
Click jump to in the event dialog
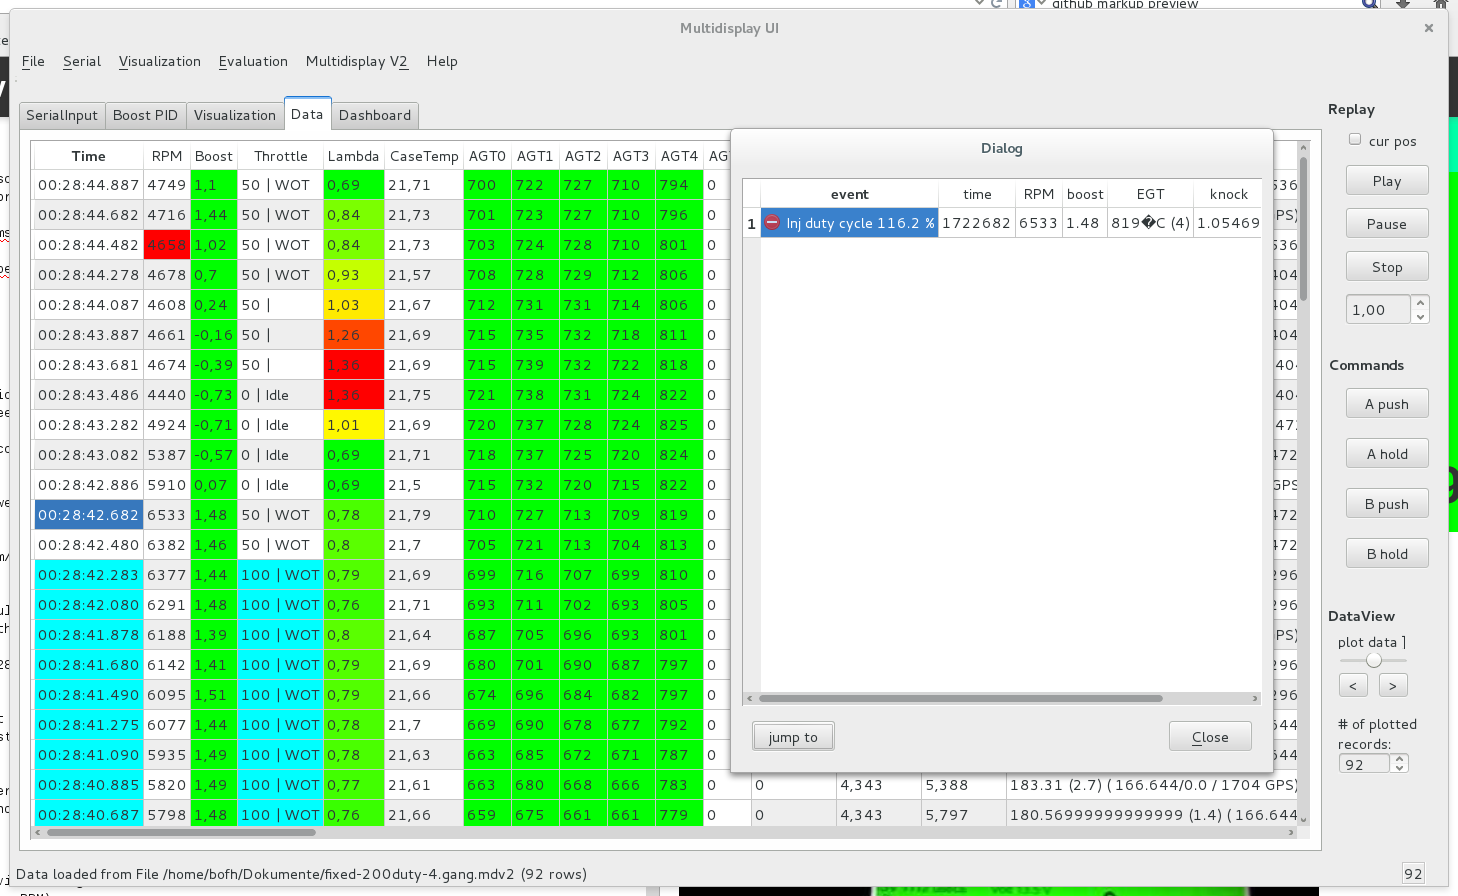[x=793, y=736]
